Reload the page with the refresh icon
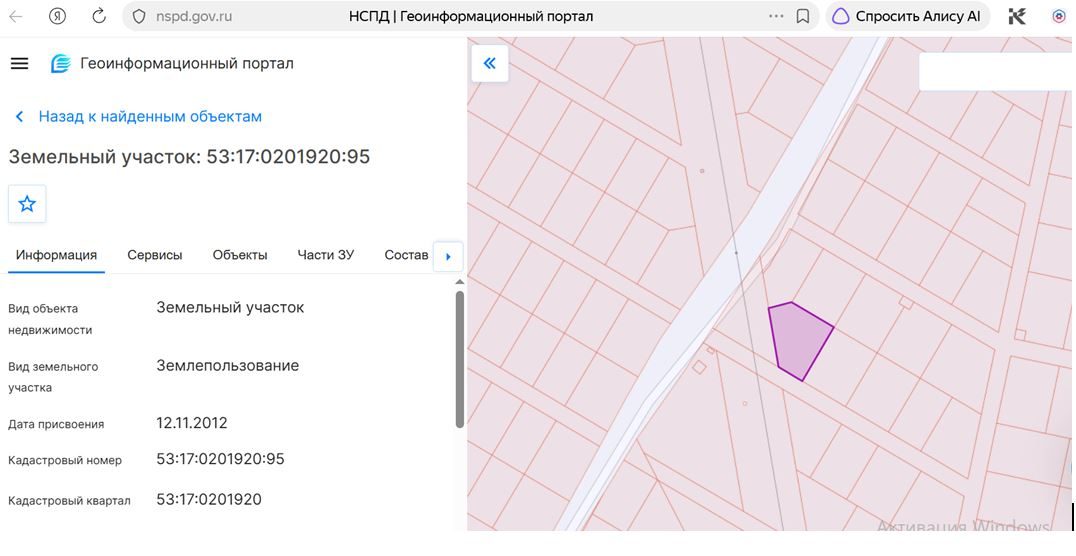Screen dimensions: 1076x556 pos(99,16)
